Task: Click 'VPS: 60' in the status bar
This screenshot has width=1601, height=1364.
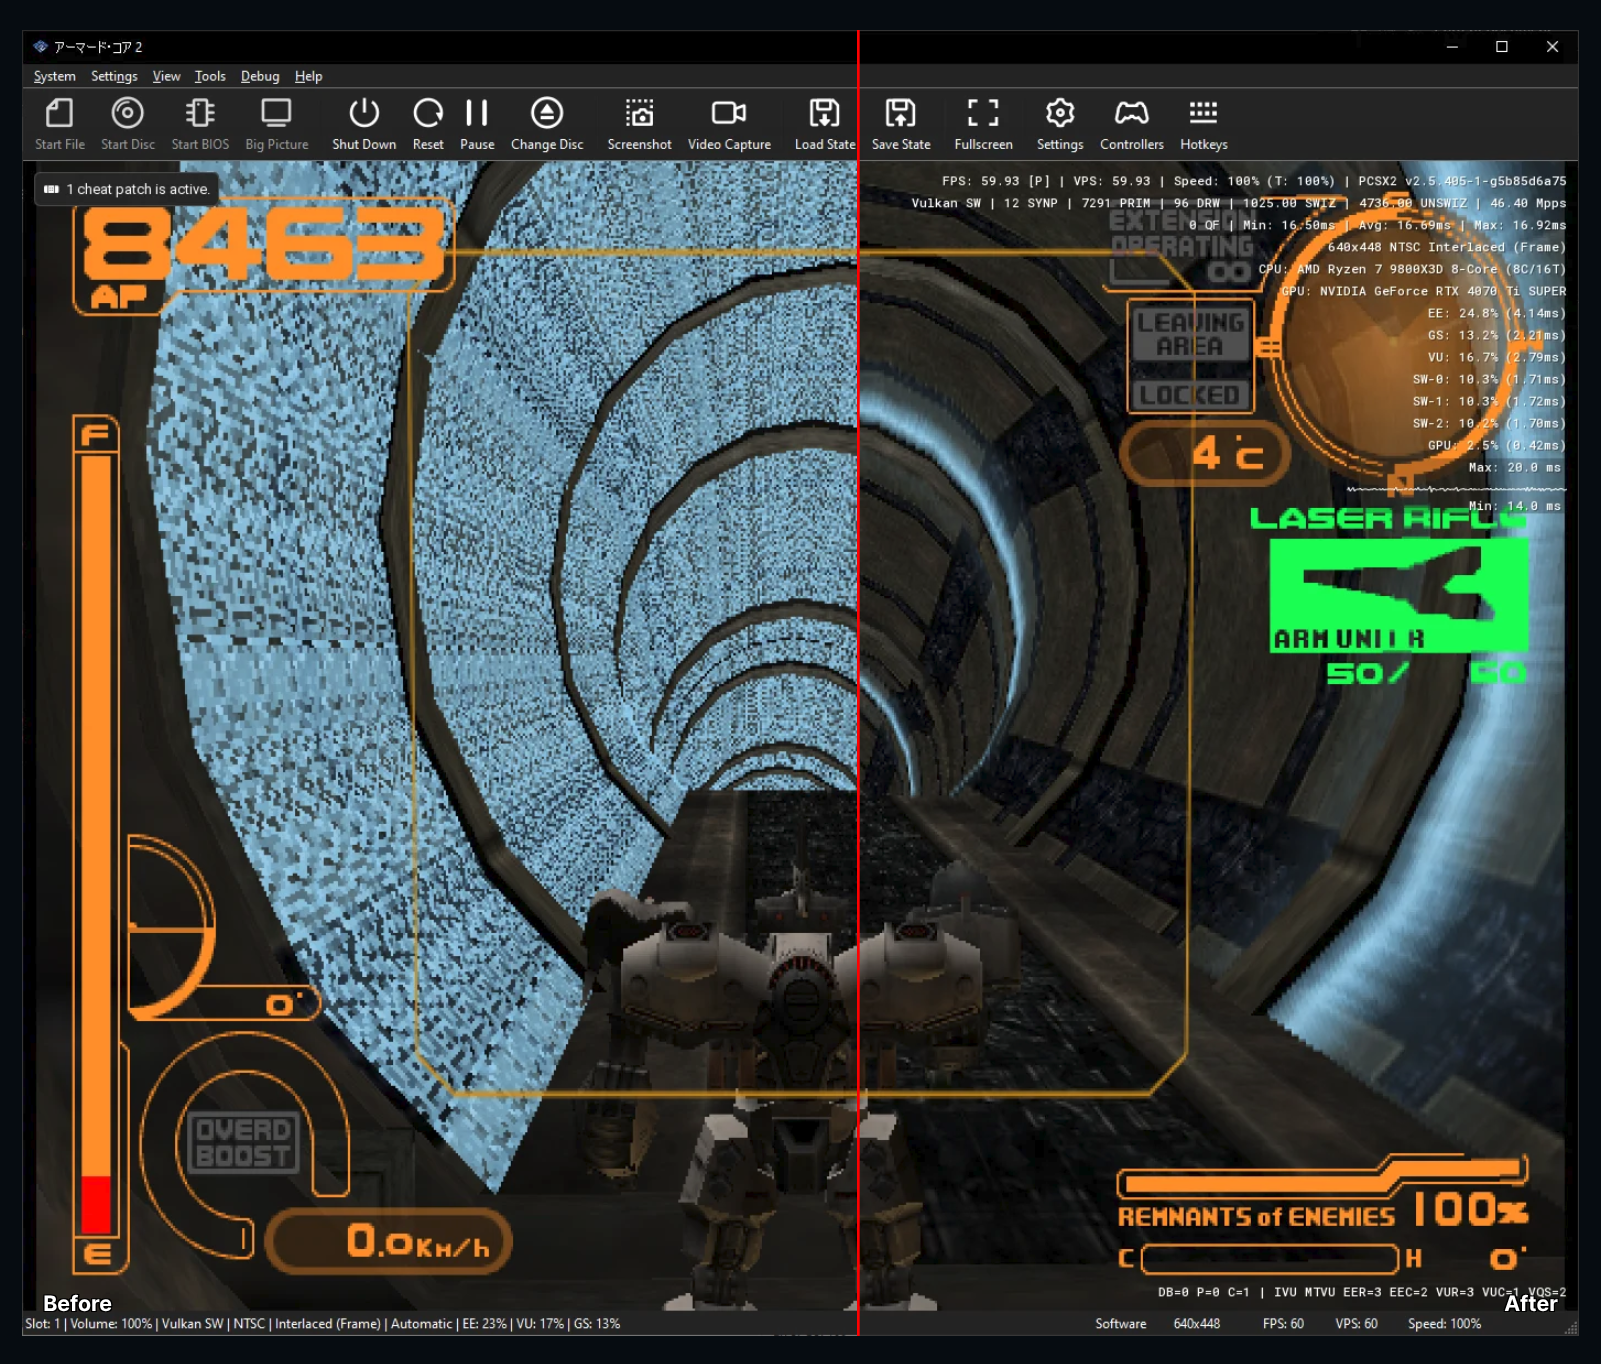Action: (1356, 1324)
